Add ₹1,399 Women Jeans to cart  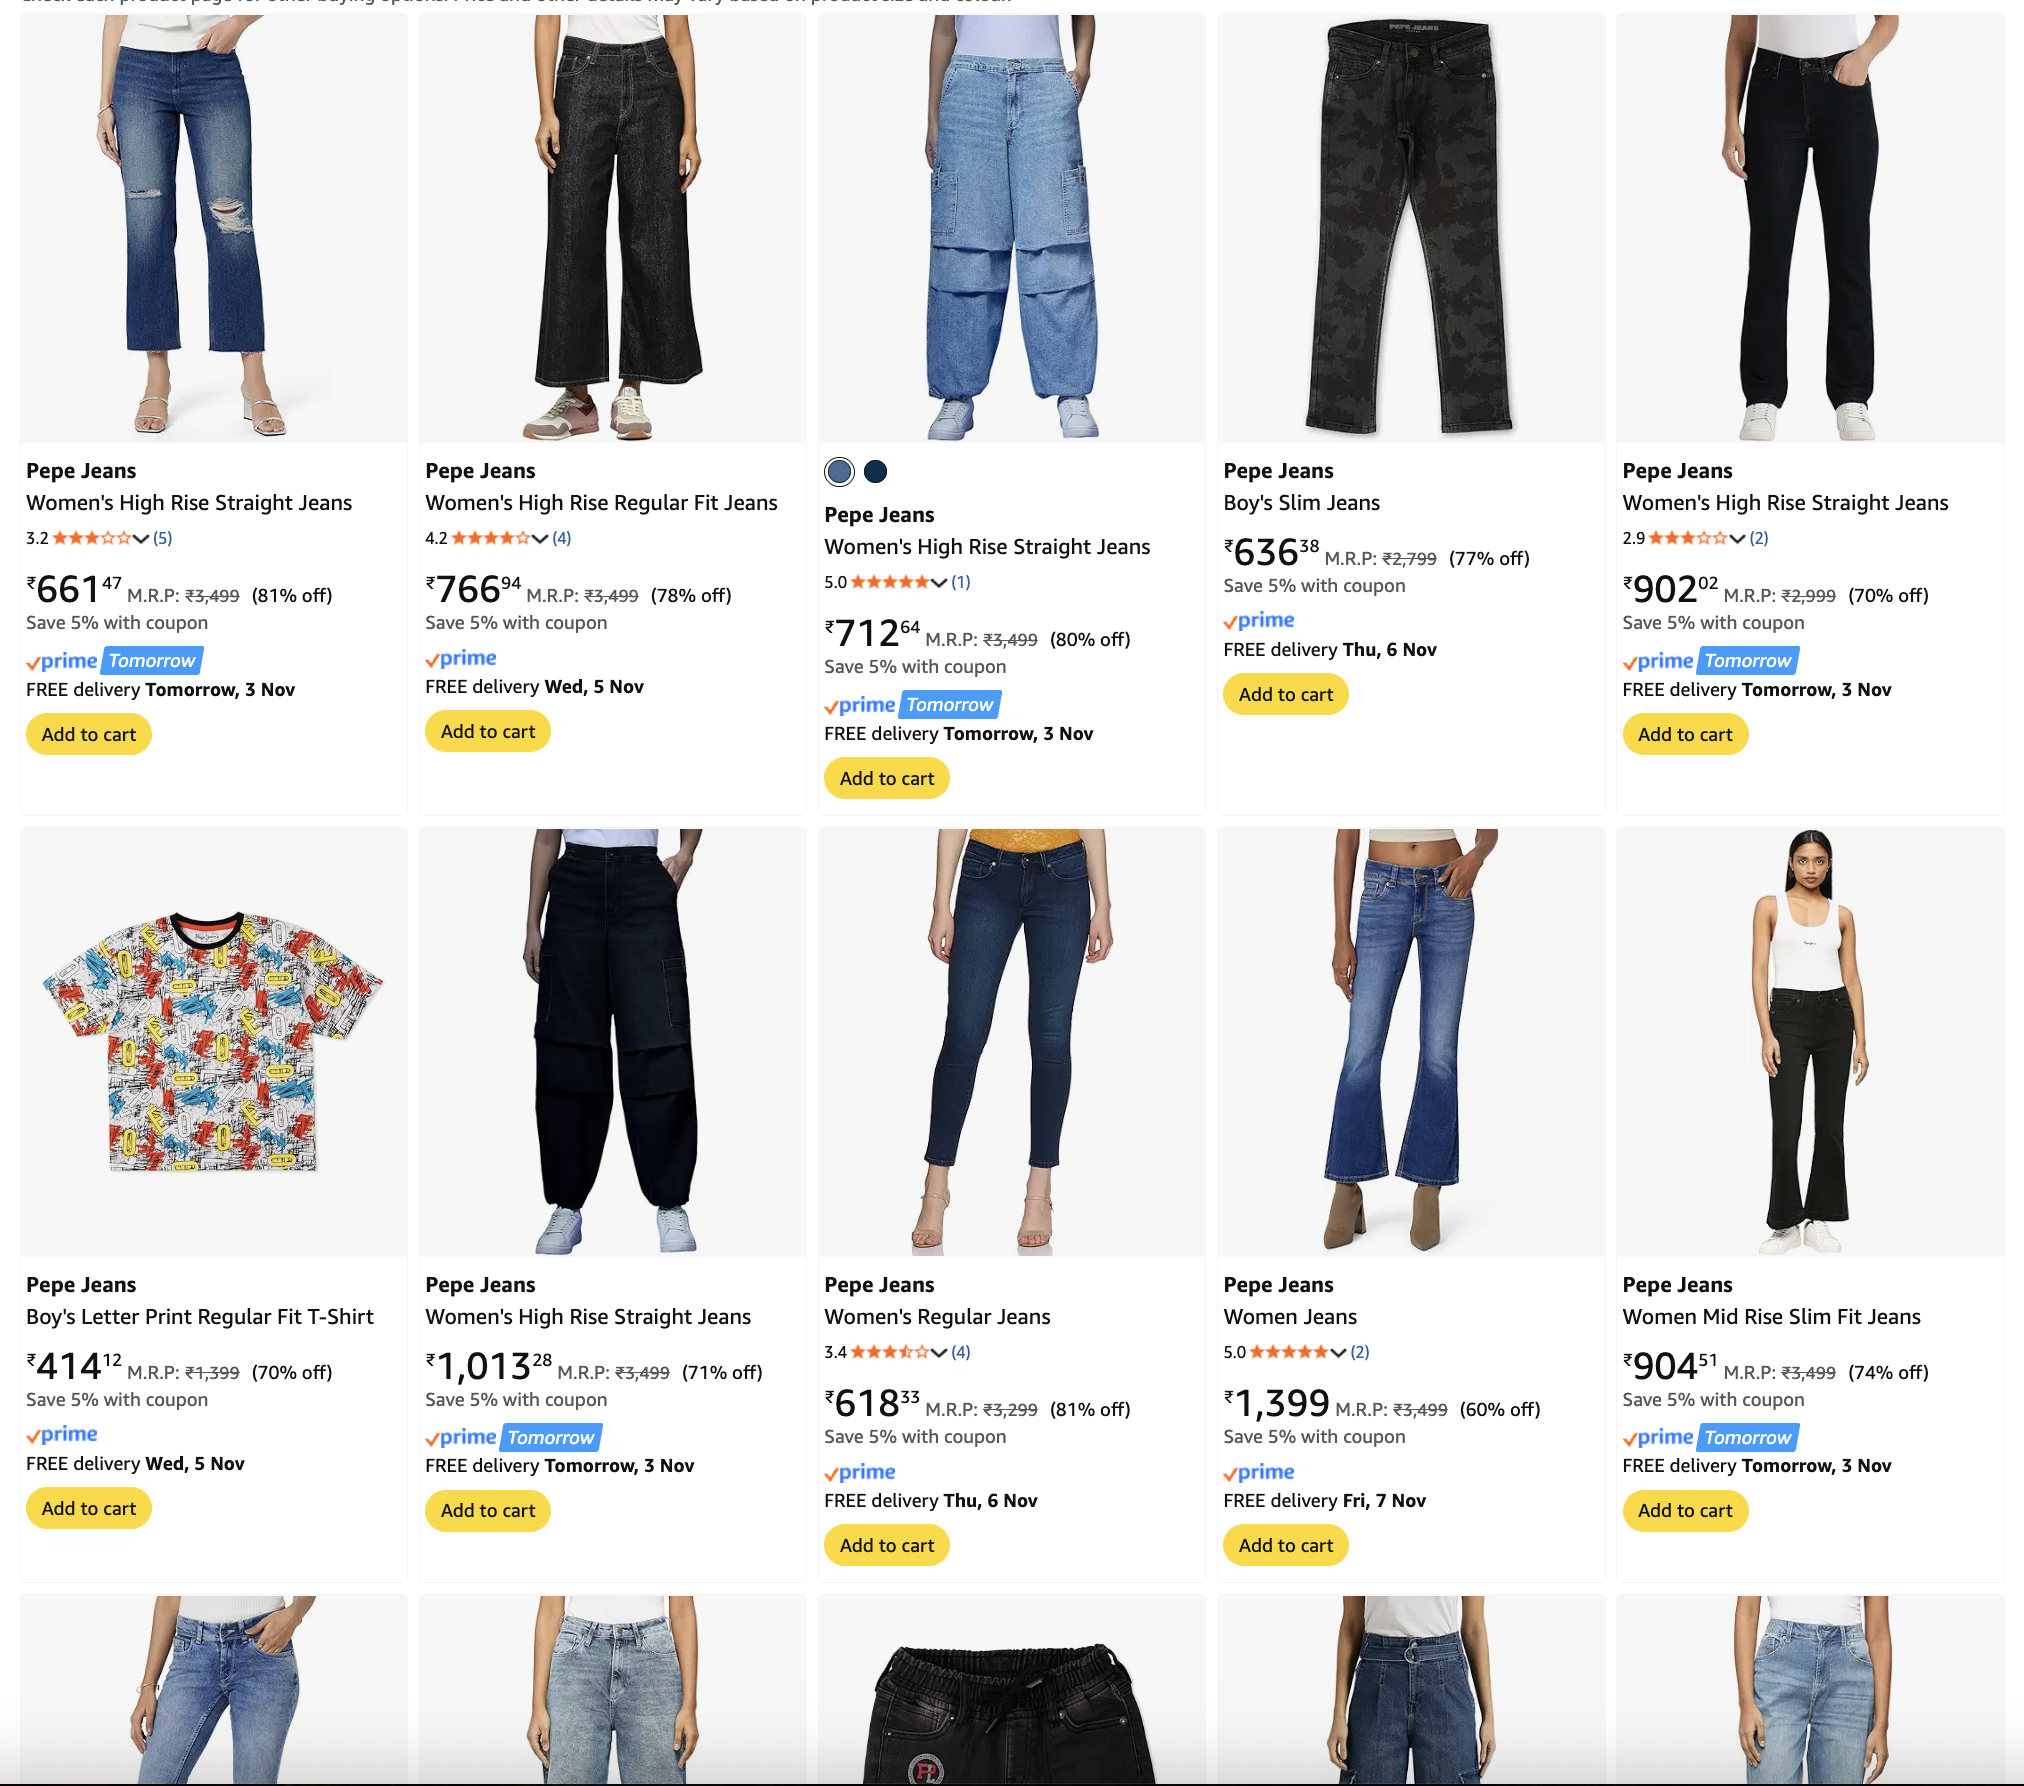click(x=1285, y=1546)
